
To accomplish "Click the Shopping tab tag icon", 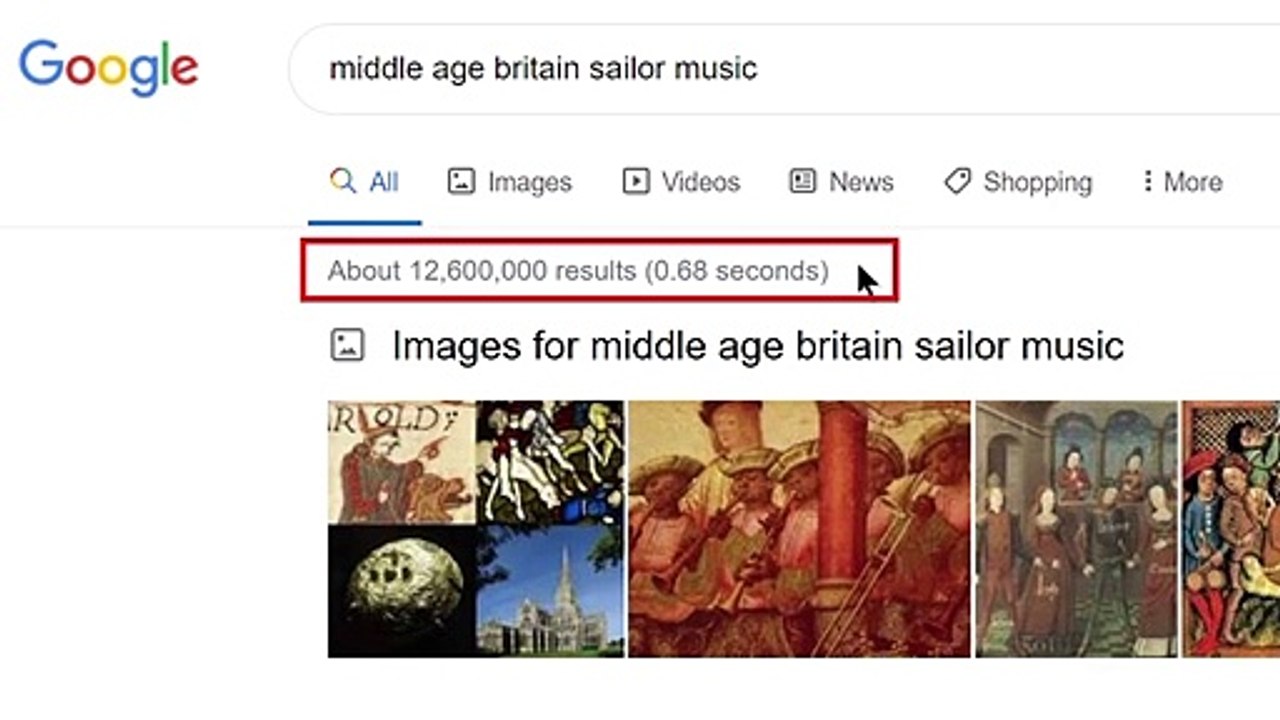I will [x=957, y=181].
